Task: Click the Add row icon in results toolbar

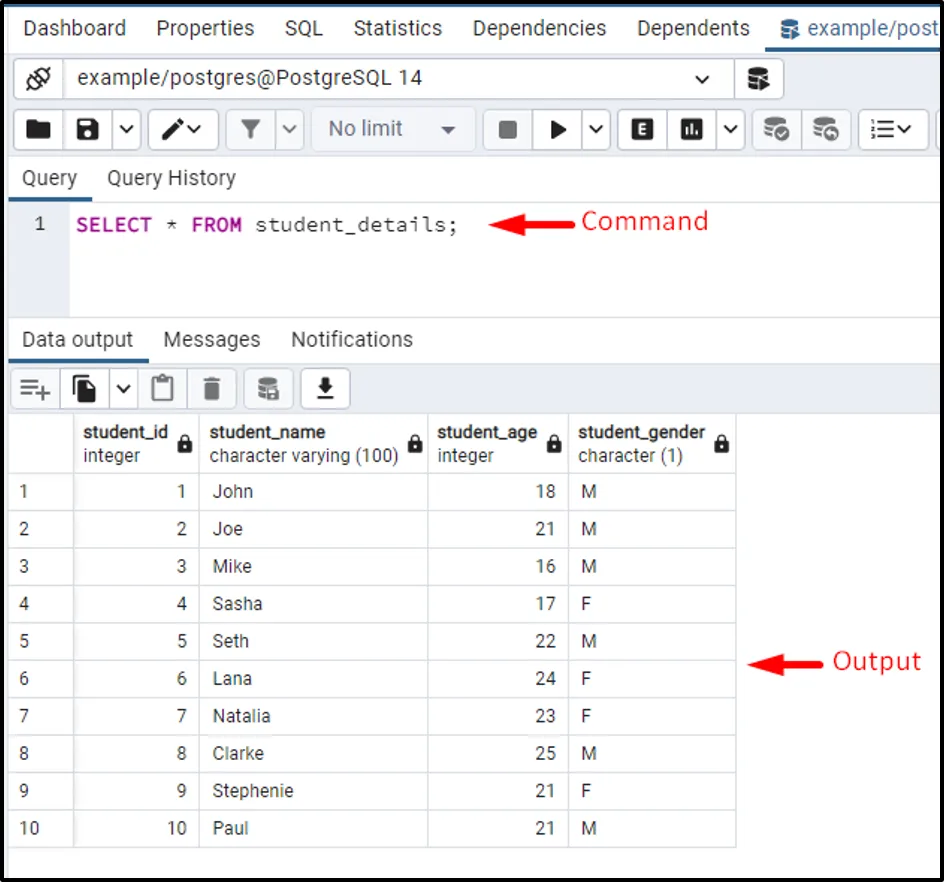Action: [x=35, y=389]
